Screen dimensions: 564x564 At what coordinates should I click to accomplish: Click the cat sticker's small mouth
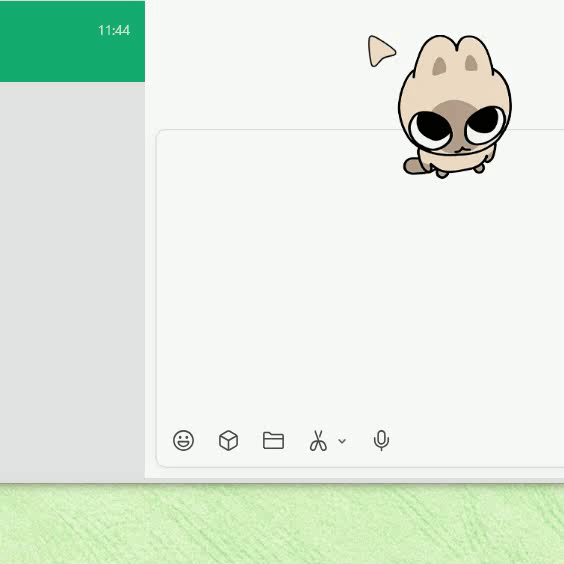coord(462,149)
